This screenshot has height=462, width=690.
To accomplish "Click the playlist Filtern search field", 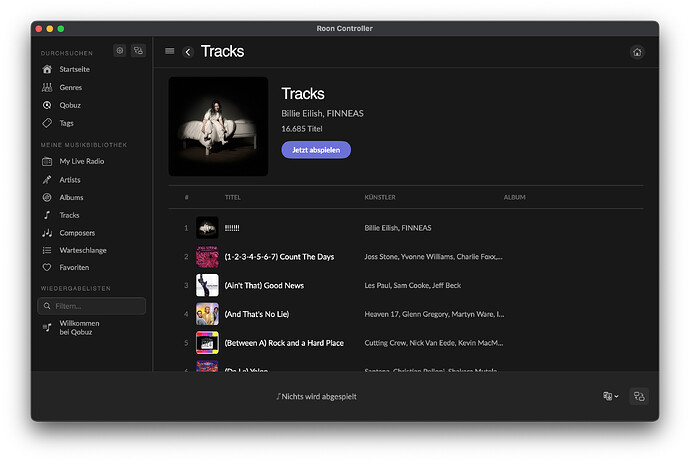I will [x=91, y=306].
